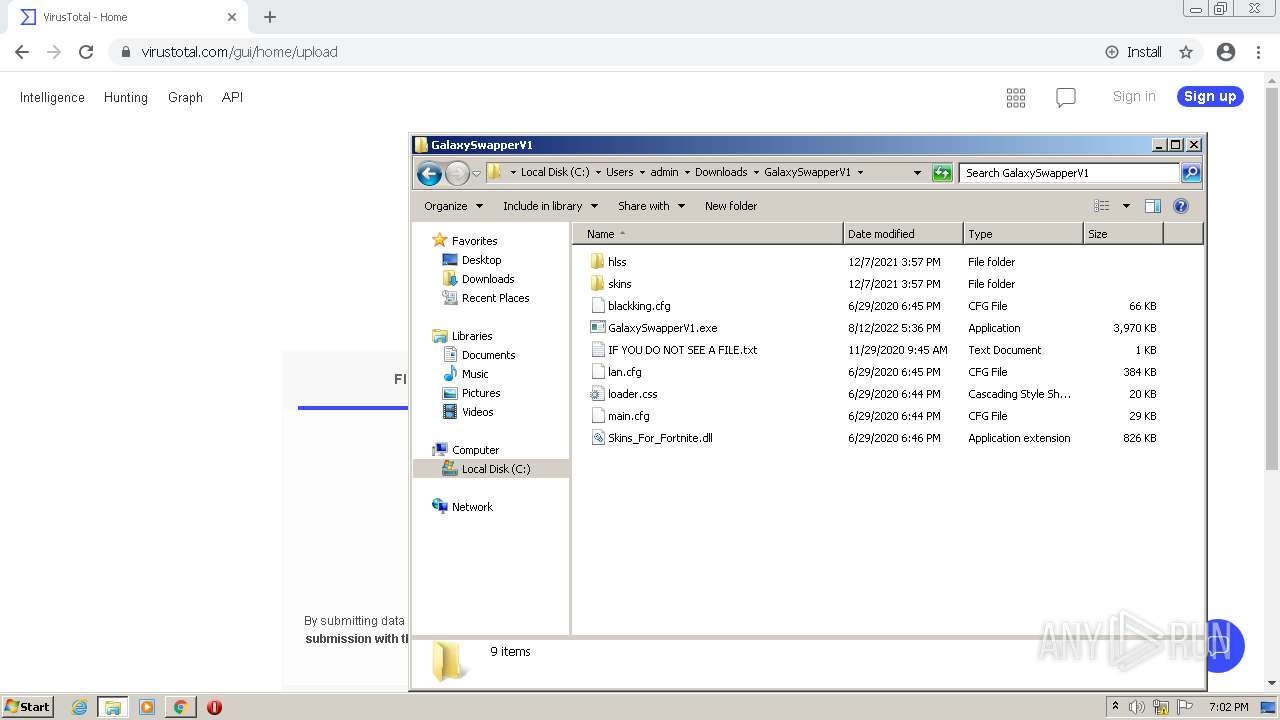The height and width of the screenshot is (720, 1280).
Task: Open Explorer help question mark icon
Action: click(x=1181, y=206)
